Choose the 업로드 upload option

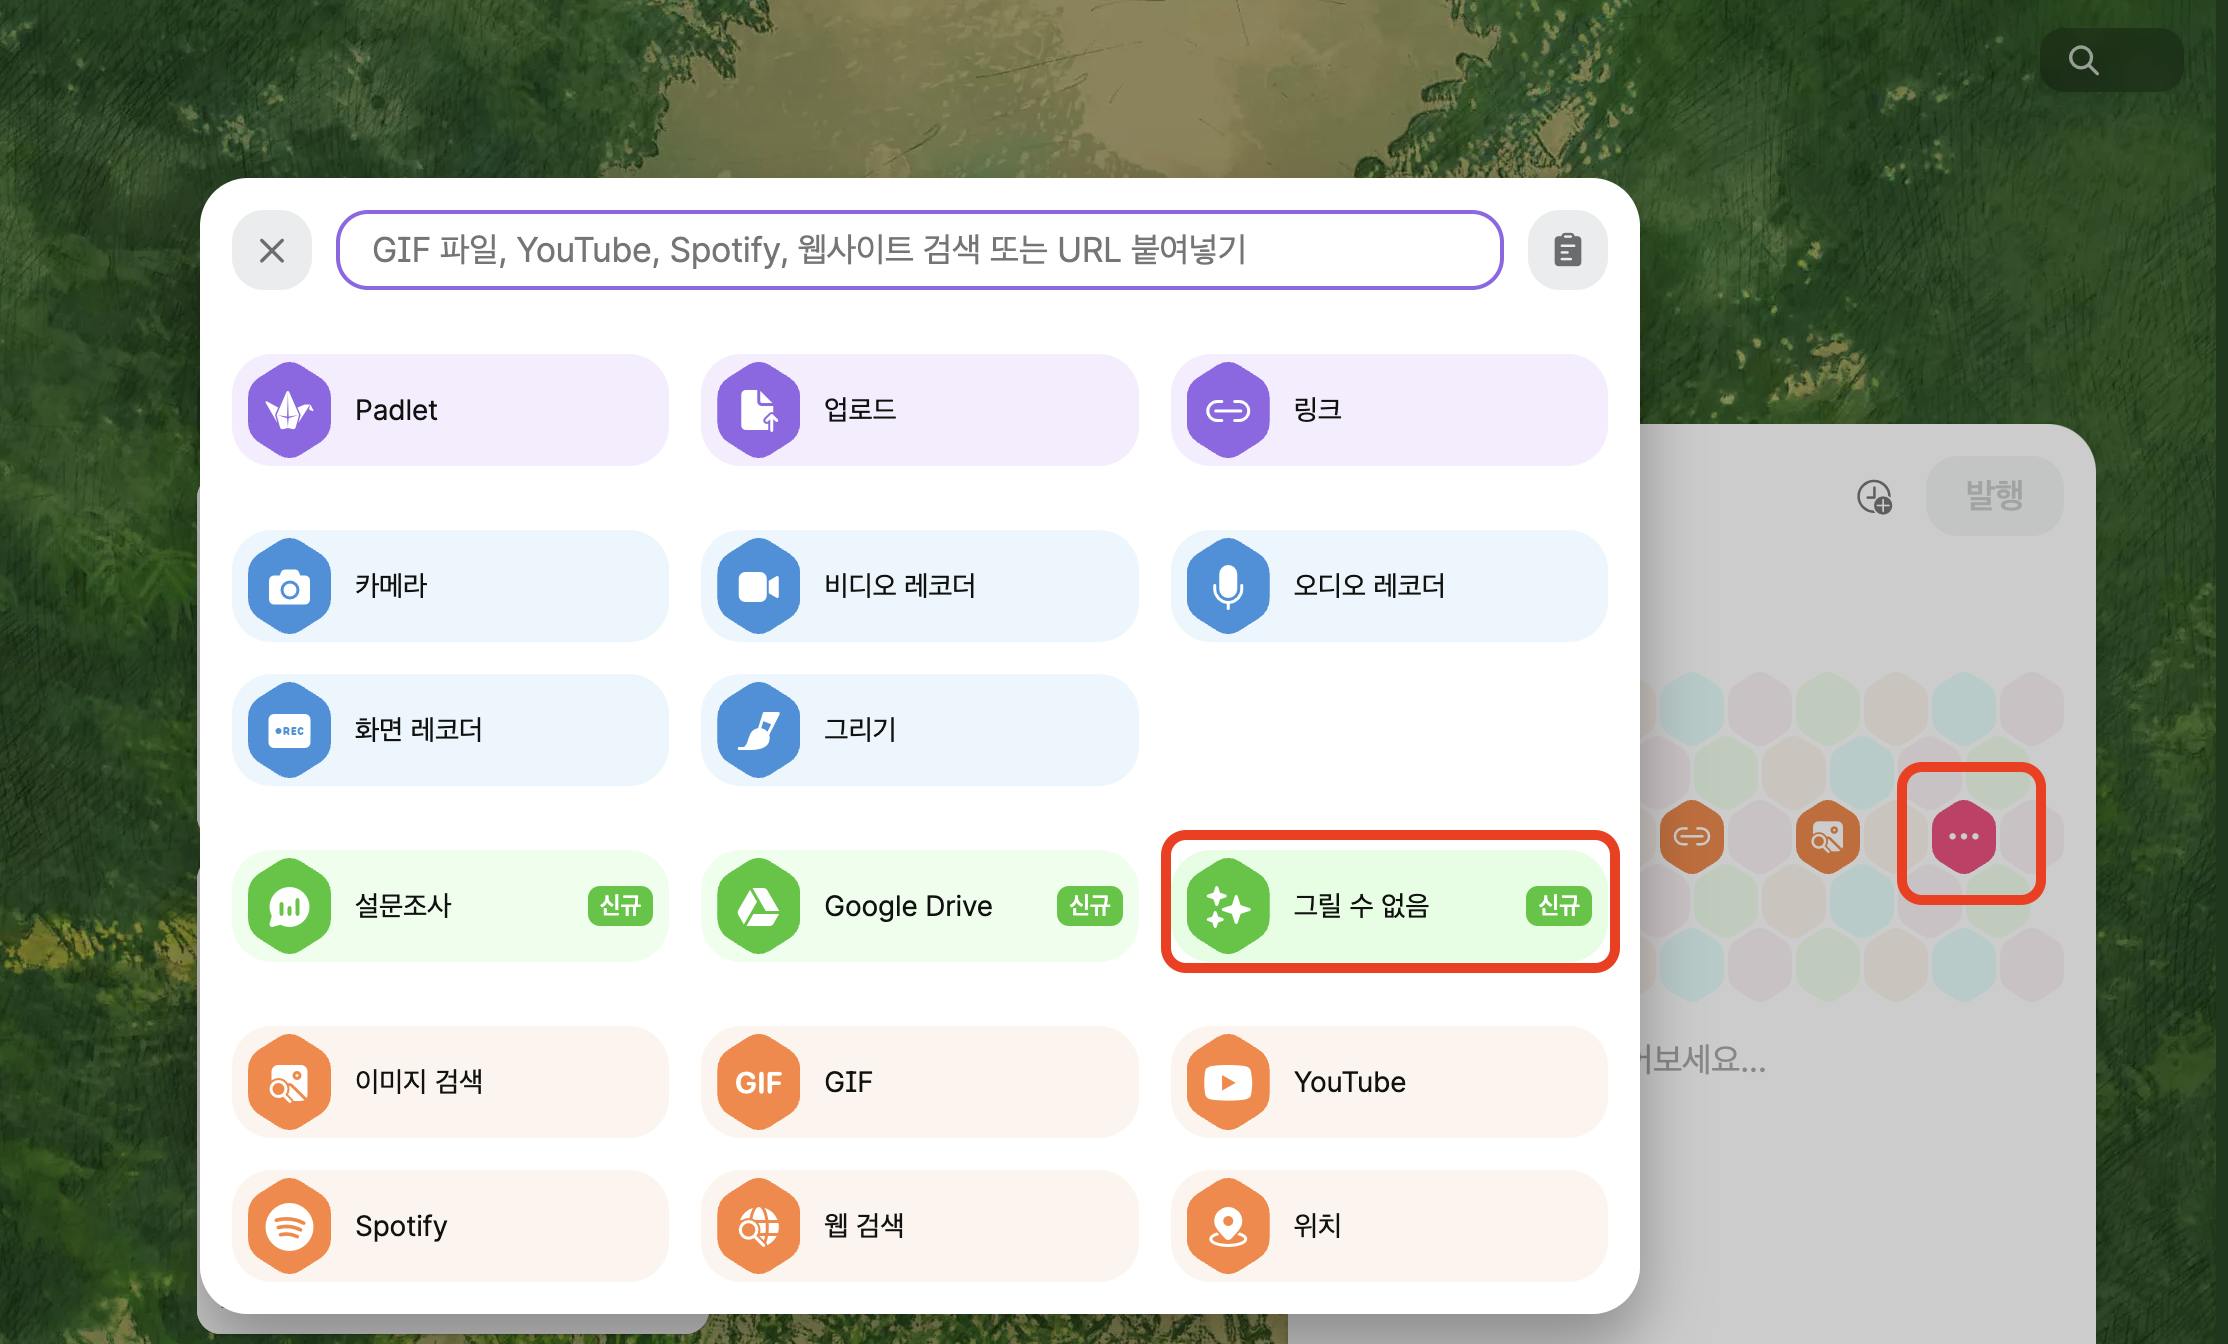click(918, 410)
